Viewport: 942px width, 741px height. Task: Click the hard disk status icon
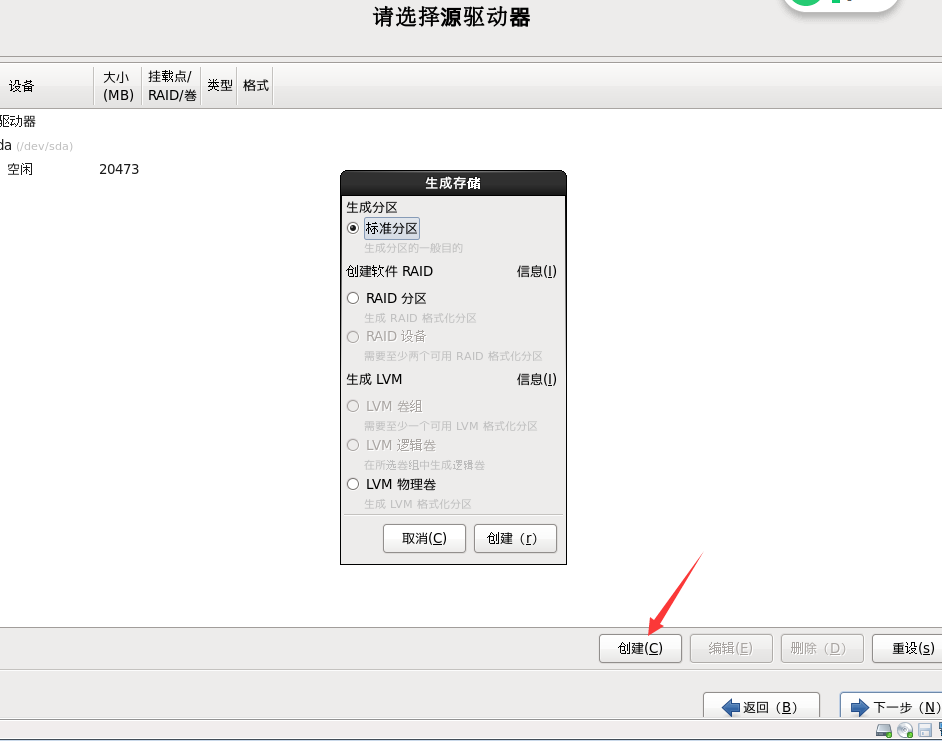coord(884,730)
